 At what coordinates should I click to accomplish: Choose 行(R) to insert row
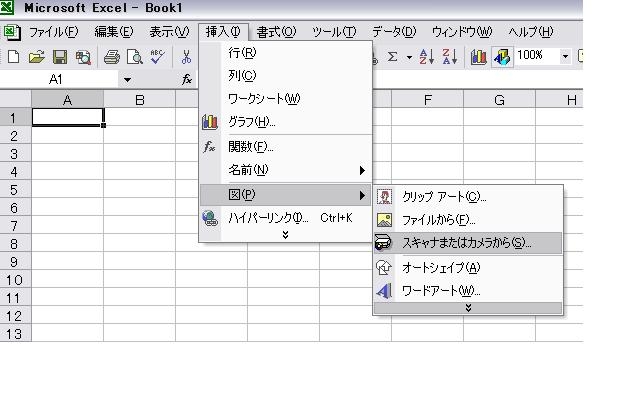pos(286,53)
